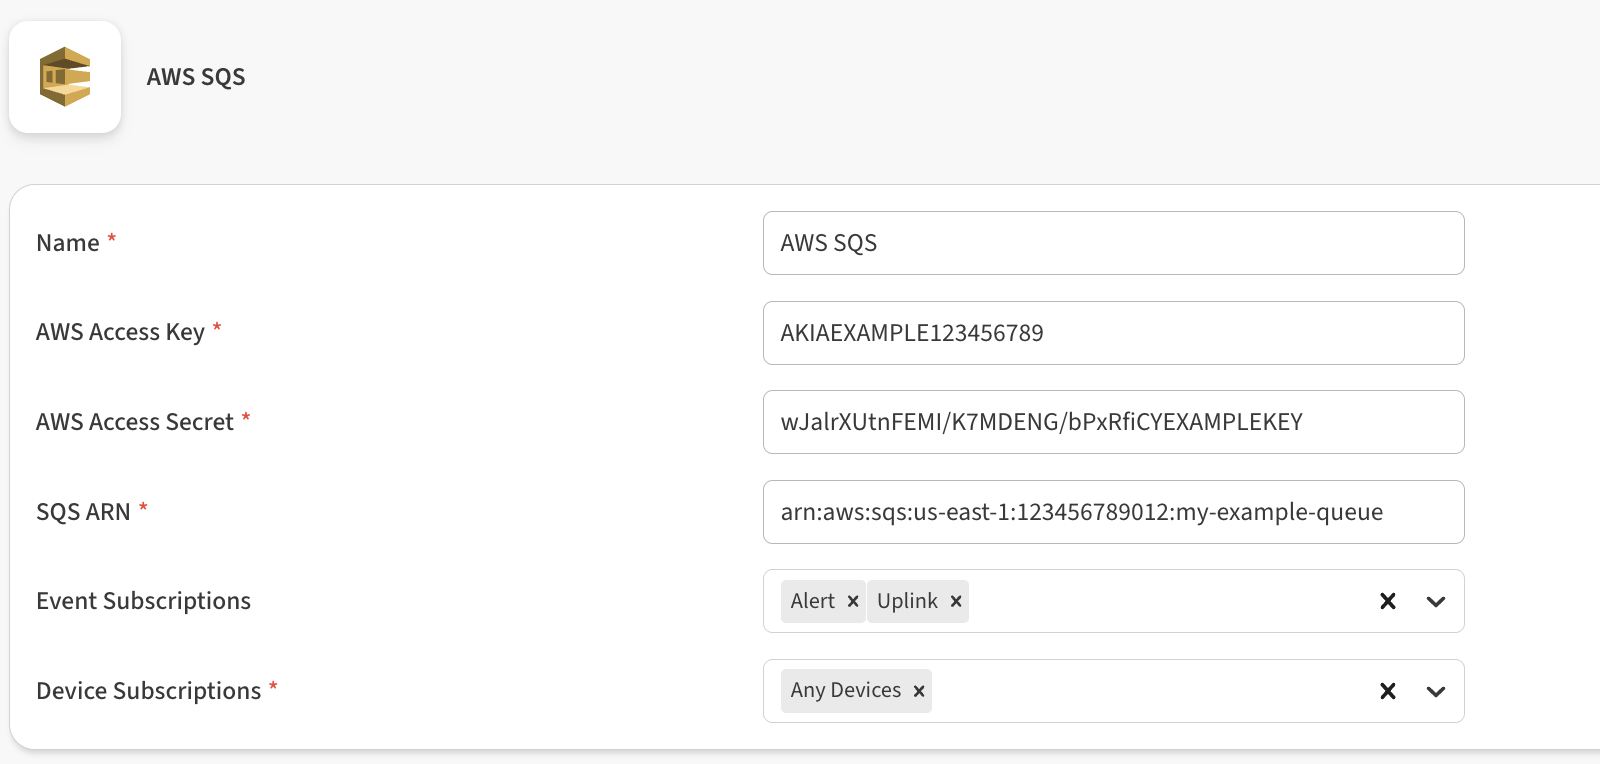Remove the Any Devices tag

(919, 691)
